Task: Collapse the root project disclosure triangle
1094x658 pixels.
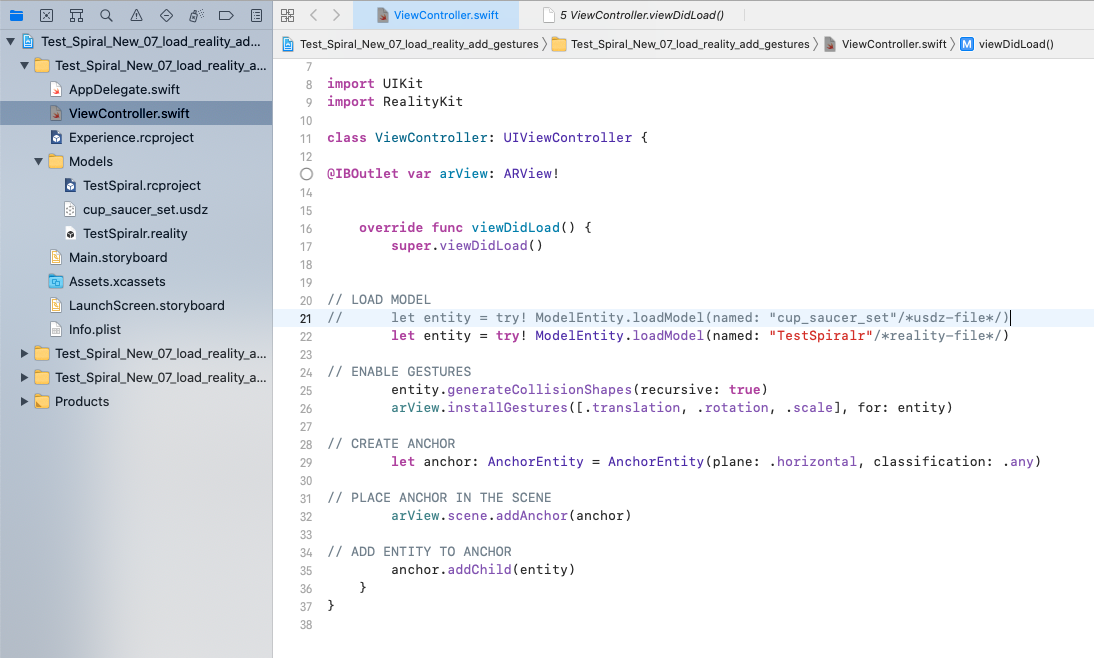Action: click(10, 42)
